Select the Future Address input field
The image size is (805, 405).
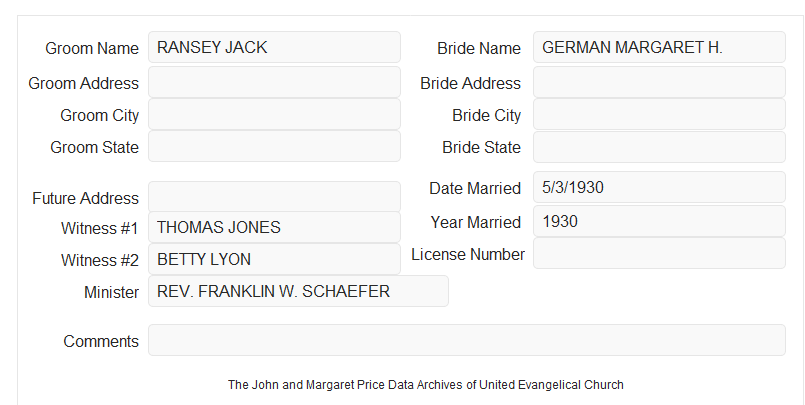(274, 197)
